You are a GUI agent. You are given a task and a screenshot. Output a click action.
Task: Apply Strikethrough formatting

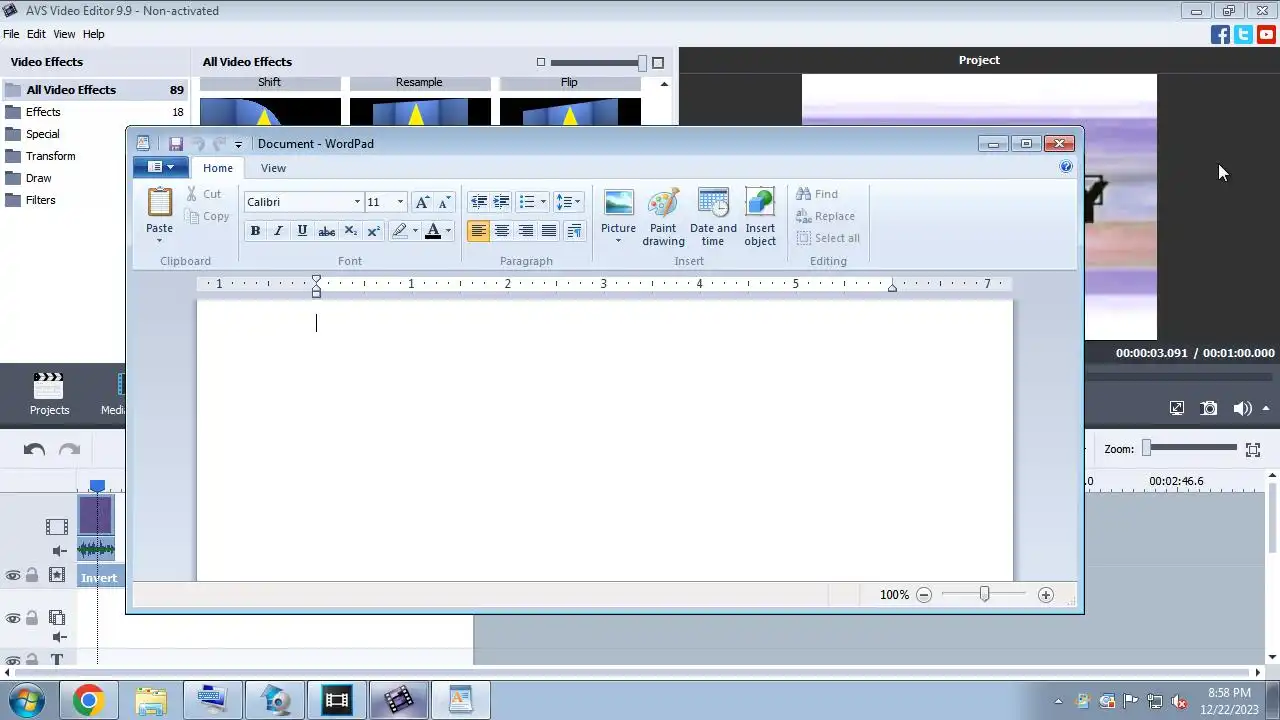[326, 231]
